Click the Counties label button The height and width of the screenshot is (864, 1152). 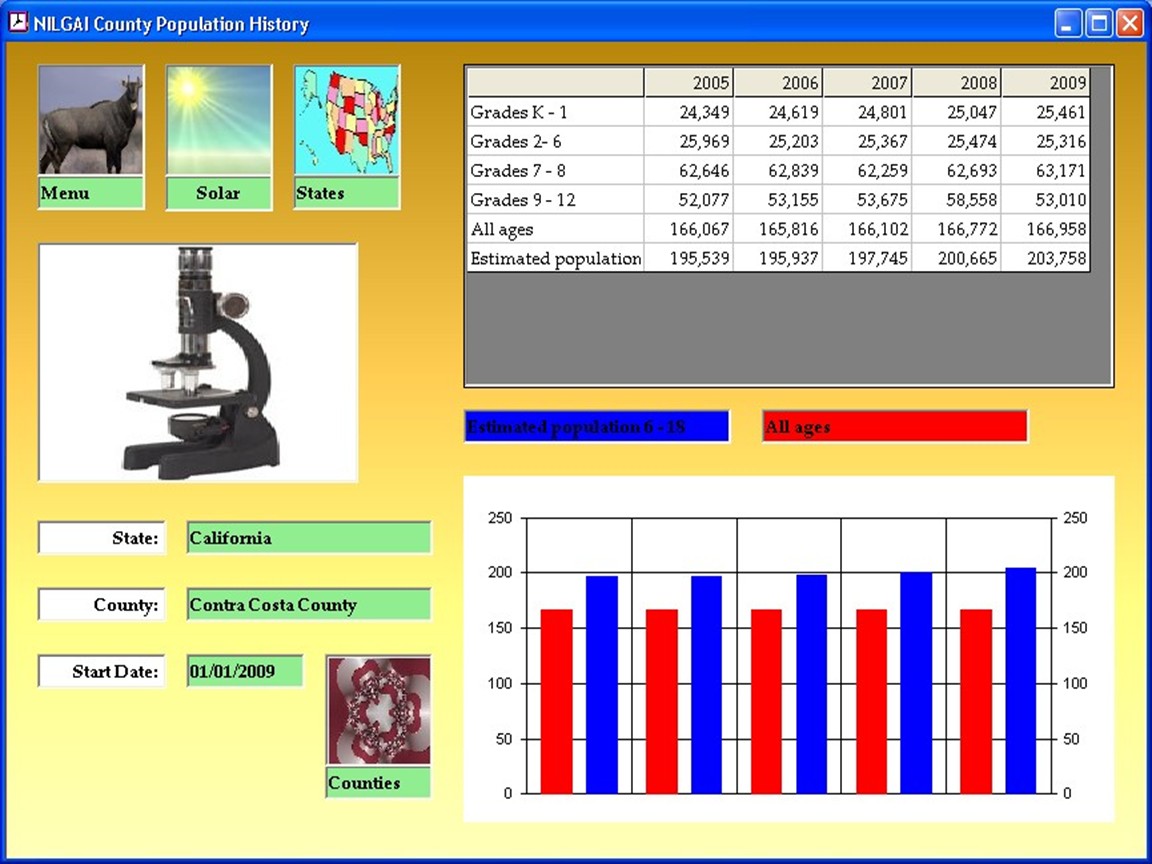coord(378,783)
